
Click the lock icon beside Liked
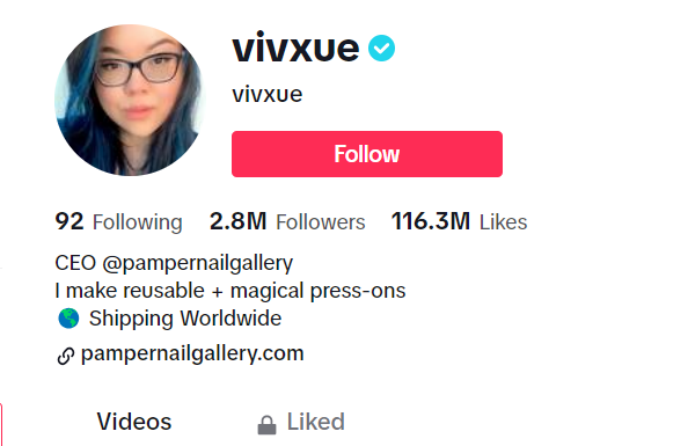[x=267, y=424]
